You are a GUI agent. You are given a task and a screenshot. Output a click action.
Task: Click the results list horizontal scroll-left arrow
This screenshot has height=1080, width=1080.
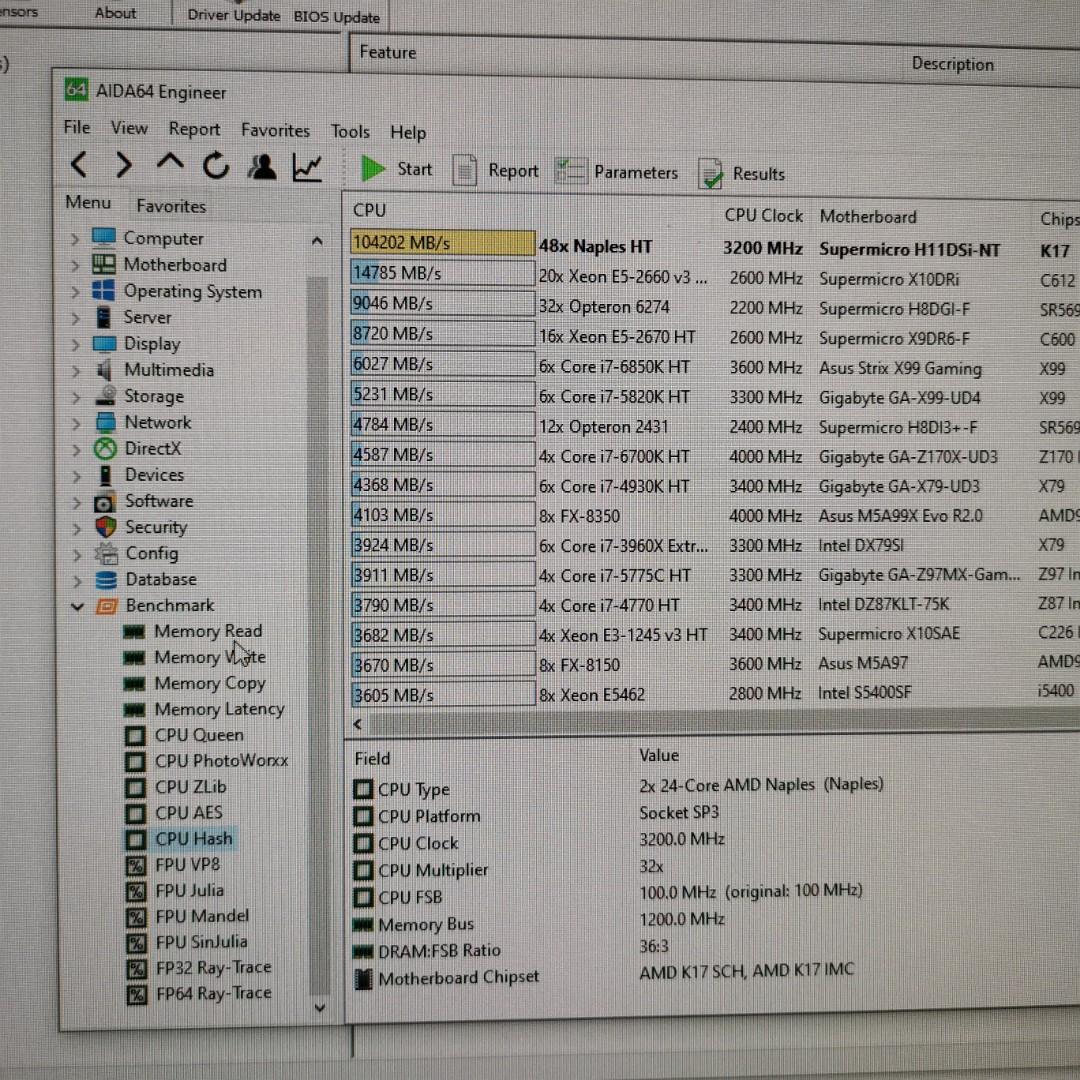coord(357,724)
